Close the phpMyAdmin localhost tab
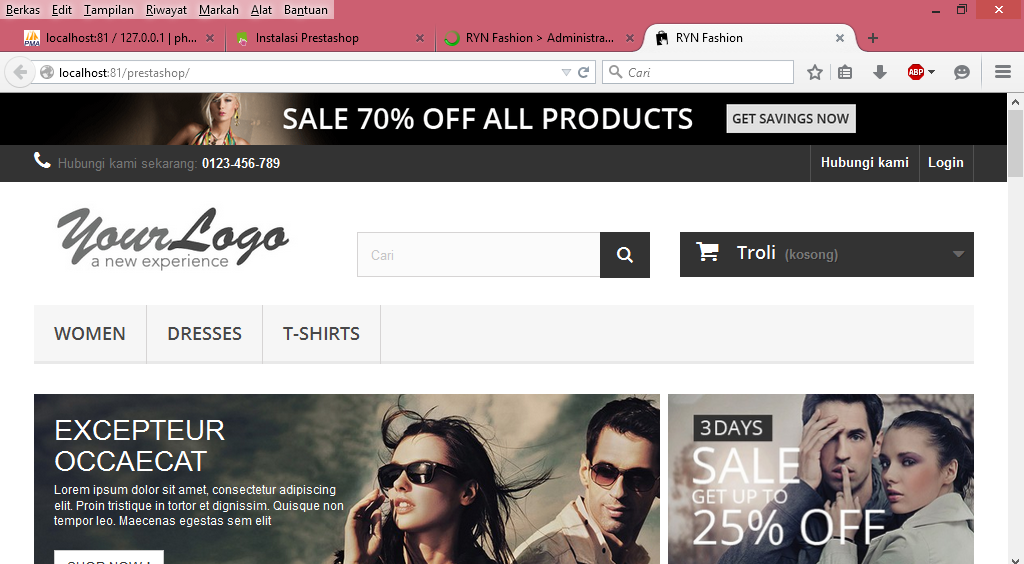 [x=210, y=39]
